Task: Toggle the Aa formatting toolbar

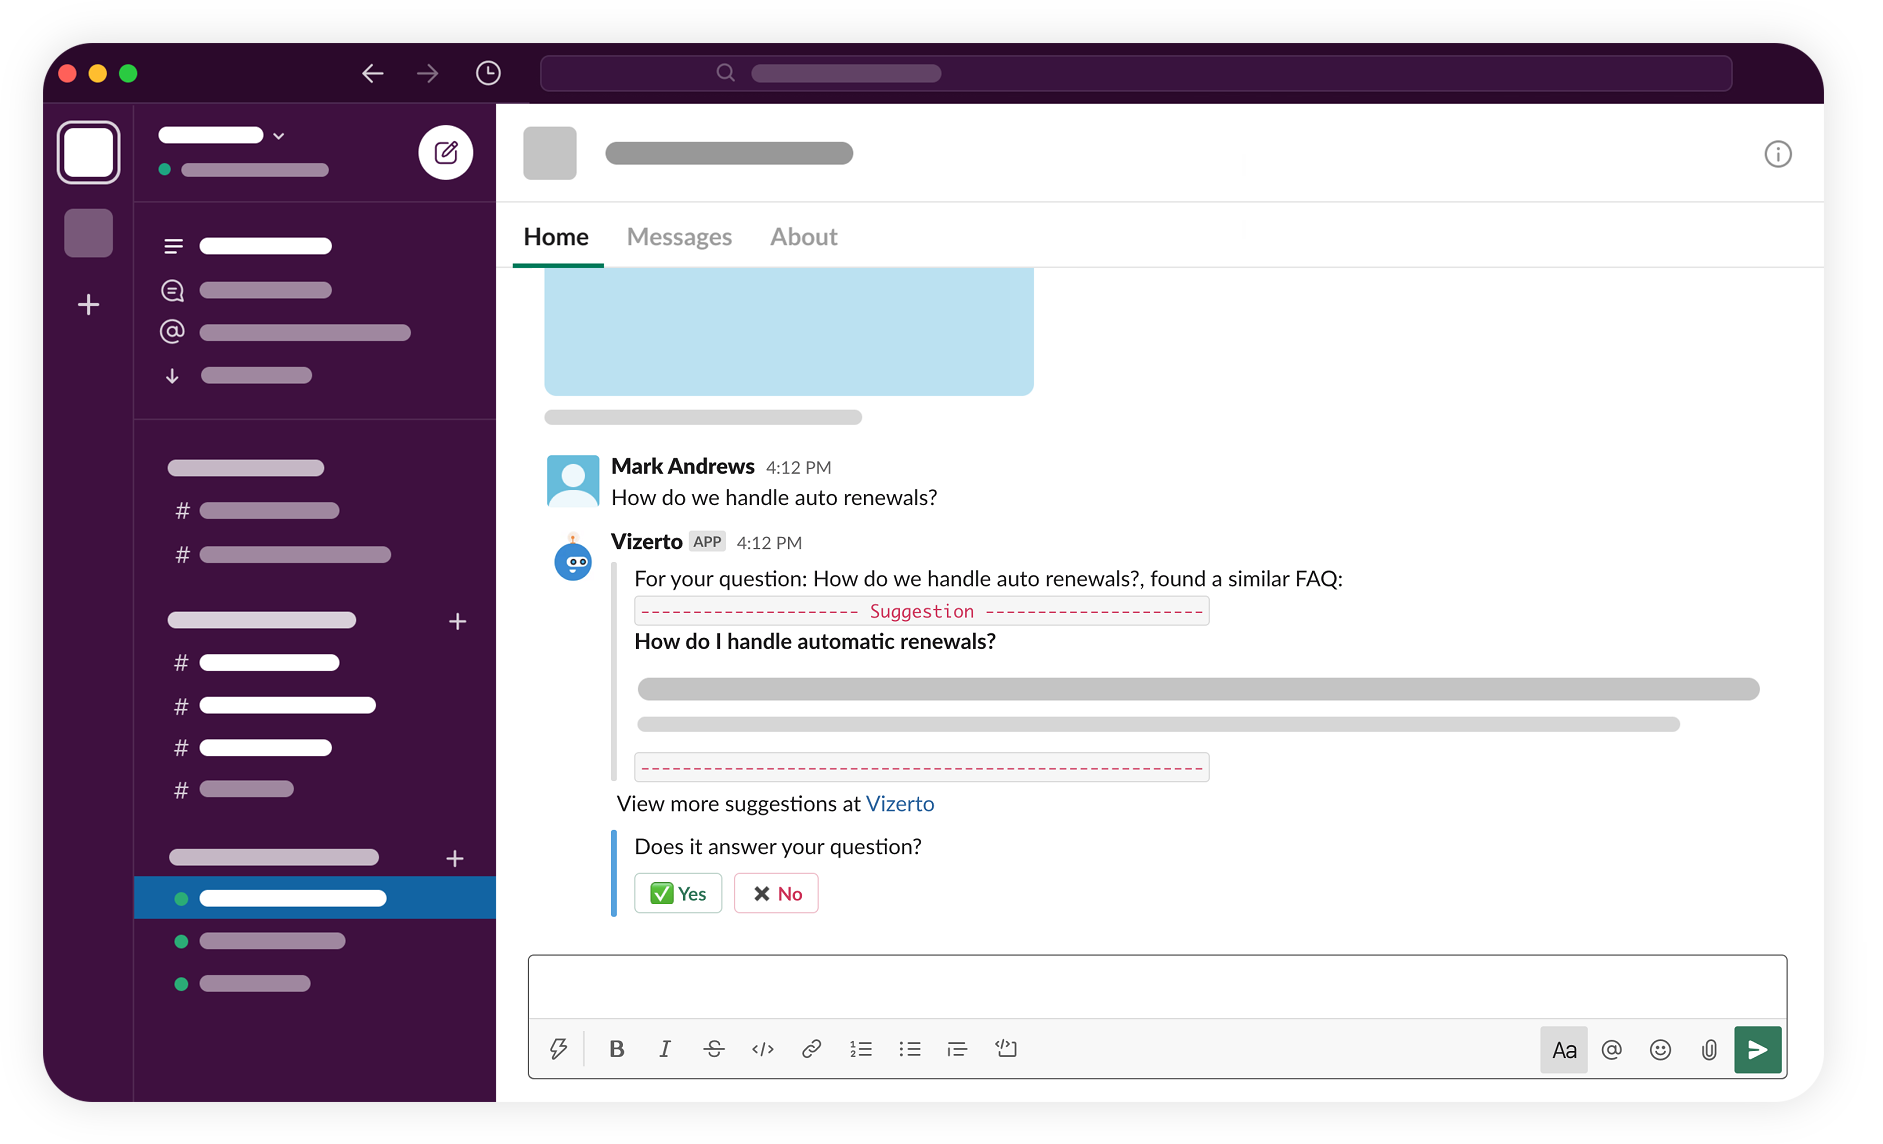Action: click(1563, 1050)
